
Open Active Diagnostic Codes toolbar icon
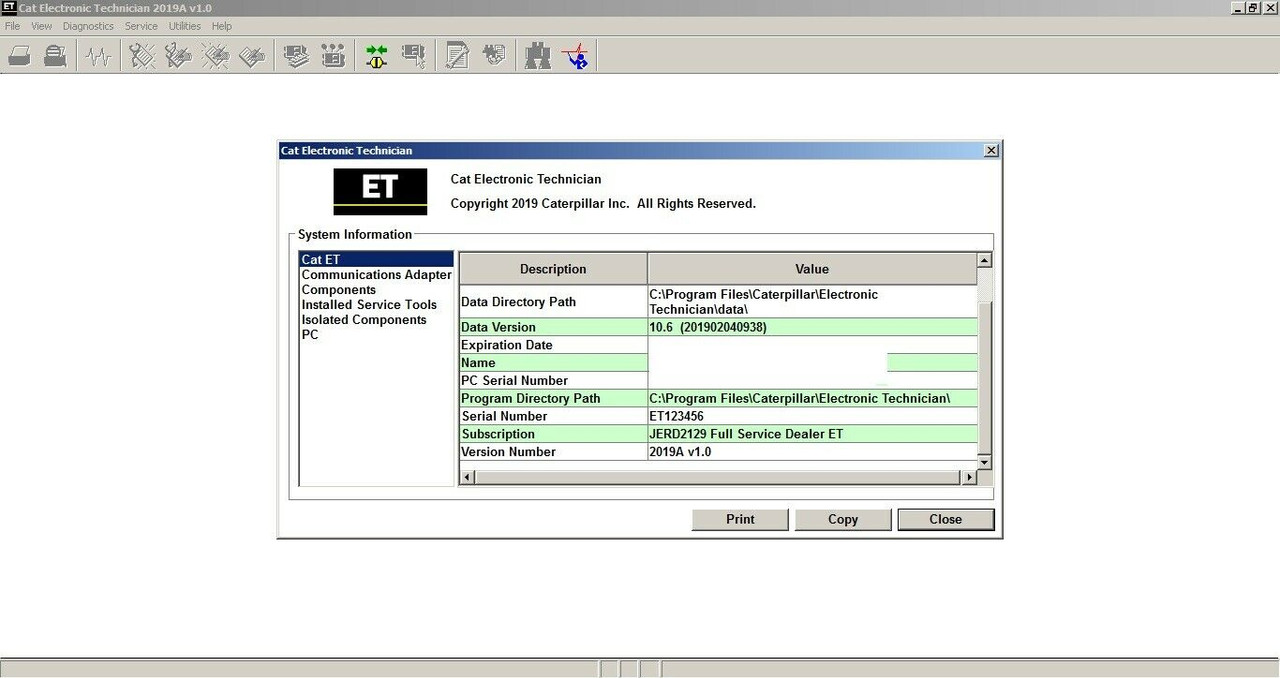[x=142, y=56]
